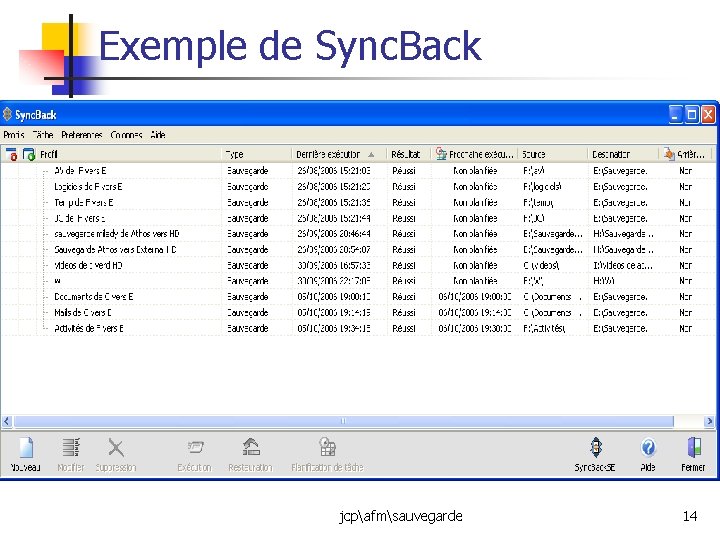Click the SyncBackSE icon
The width and height of the screenshot is (720, 540).
click(596, 447)
